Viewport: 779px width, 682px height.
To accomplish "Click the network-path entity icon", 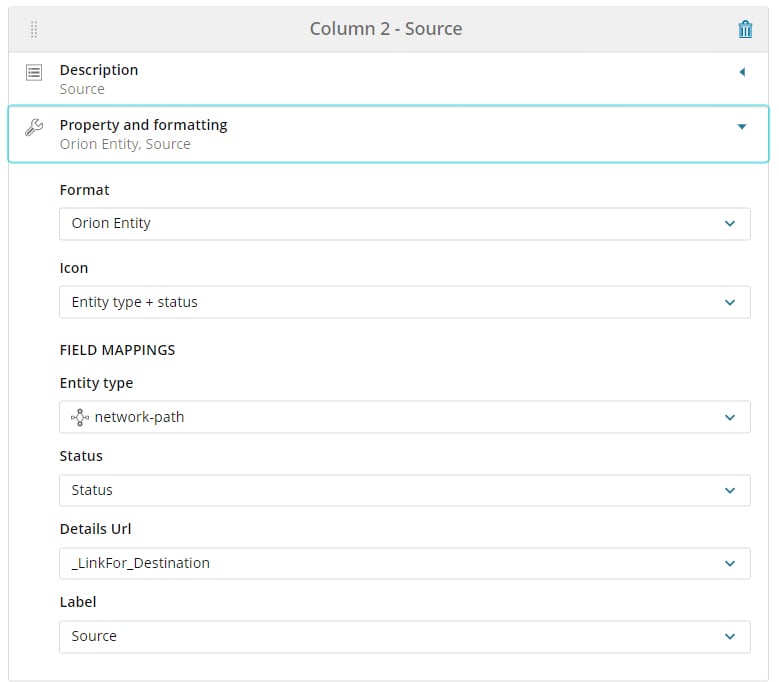I will (x=80, y=417).
